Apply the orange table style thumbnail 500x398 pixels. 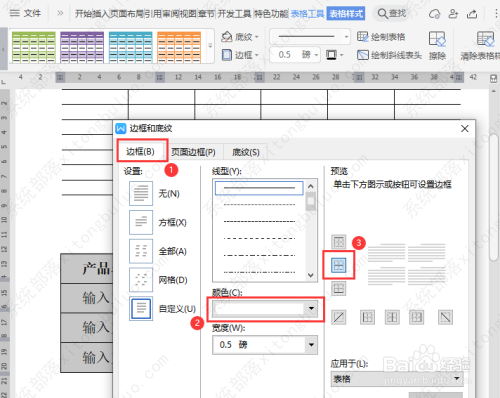pyautogui.click(x=179, y=47)
